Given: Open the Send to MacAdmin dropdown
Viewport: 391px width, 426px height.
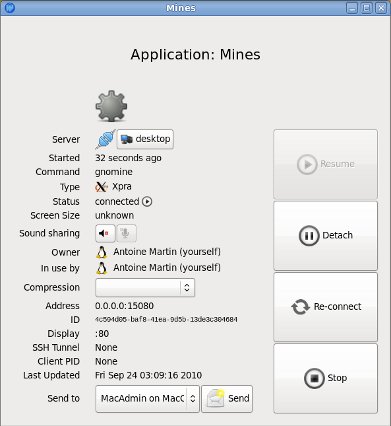Looking at the screenshot, I should coord(147,399).
